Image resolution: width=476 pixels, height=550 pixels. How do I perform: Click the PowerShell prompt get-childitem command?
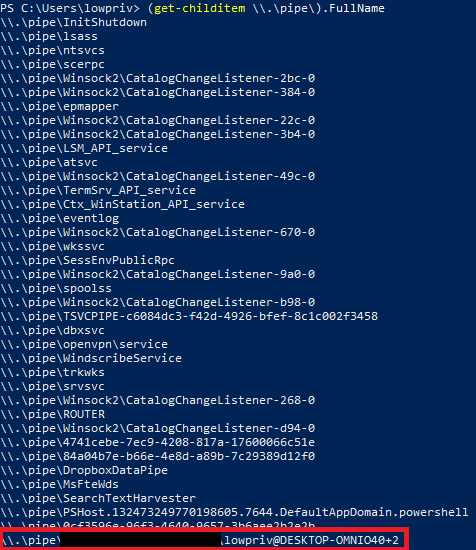click(266, 8)
